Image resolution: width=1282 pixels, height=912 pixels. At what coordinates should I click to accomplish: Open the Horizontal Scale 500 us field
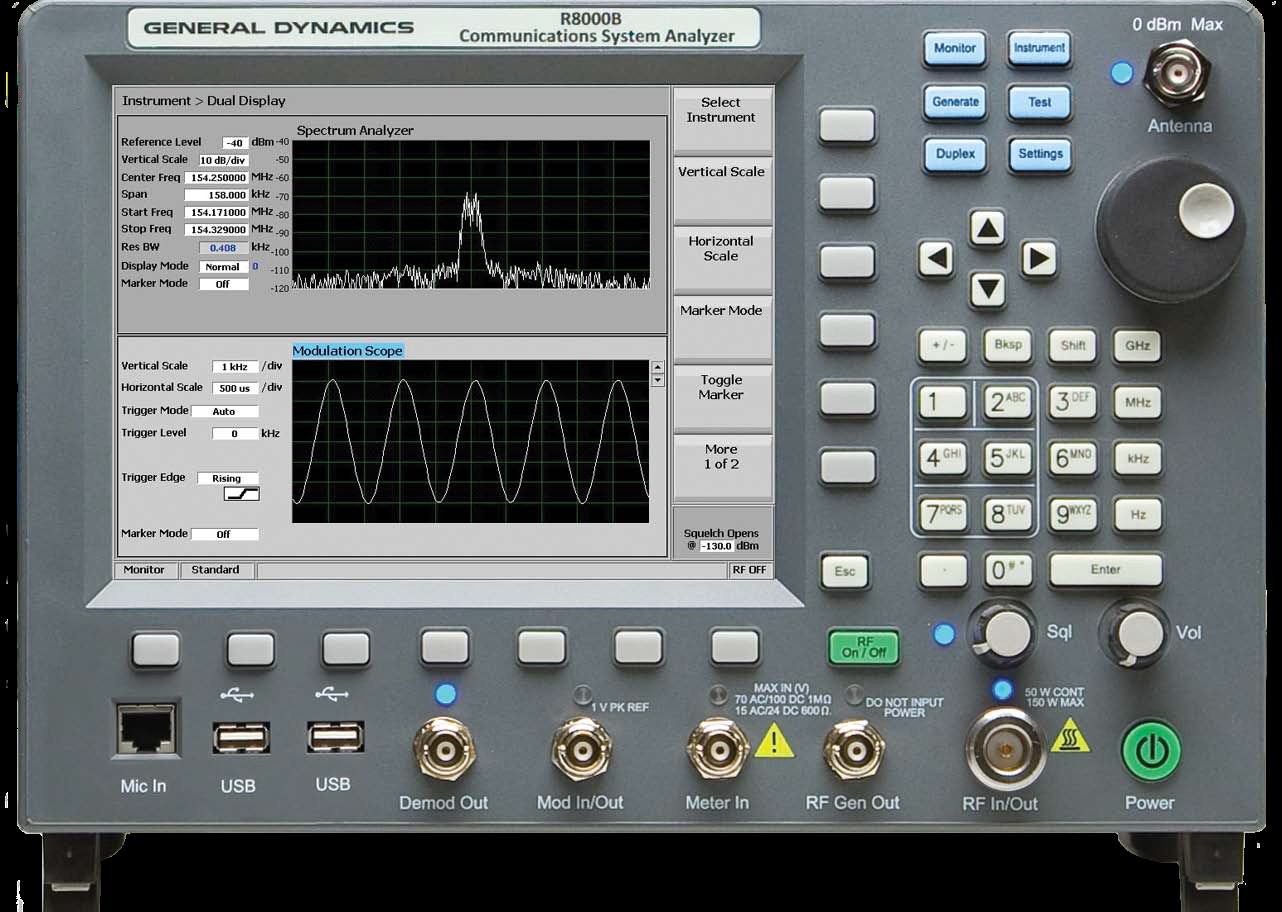click(x=235, y=388)
